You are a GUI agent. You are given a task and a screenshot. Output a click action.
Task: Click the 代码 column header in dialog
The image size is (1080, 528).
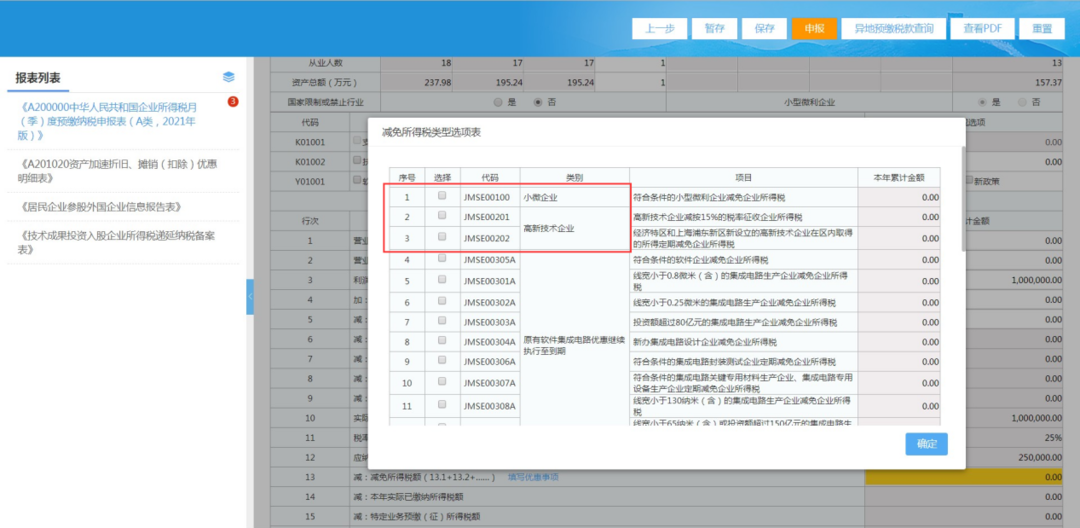click(490, 178)
